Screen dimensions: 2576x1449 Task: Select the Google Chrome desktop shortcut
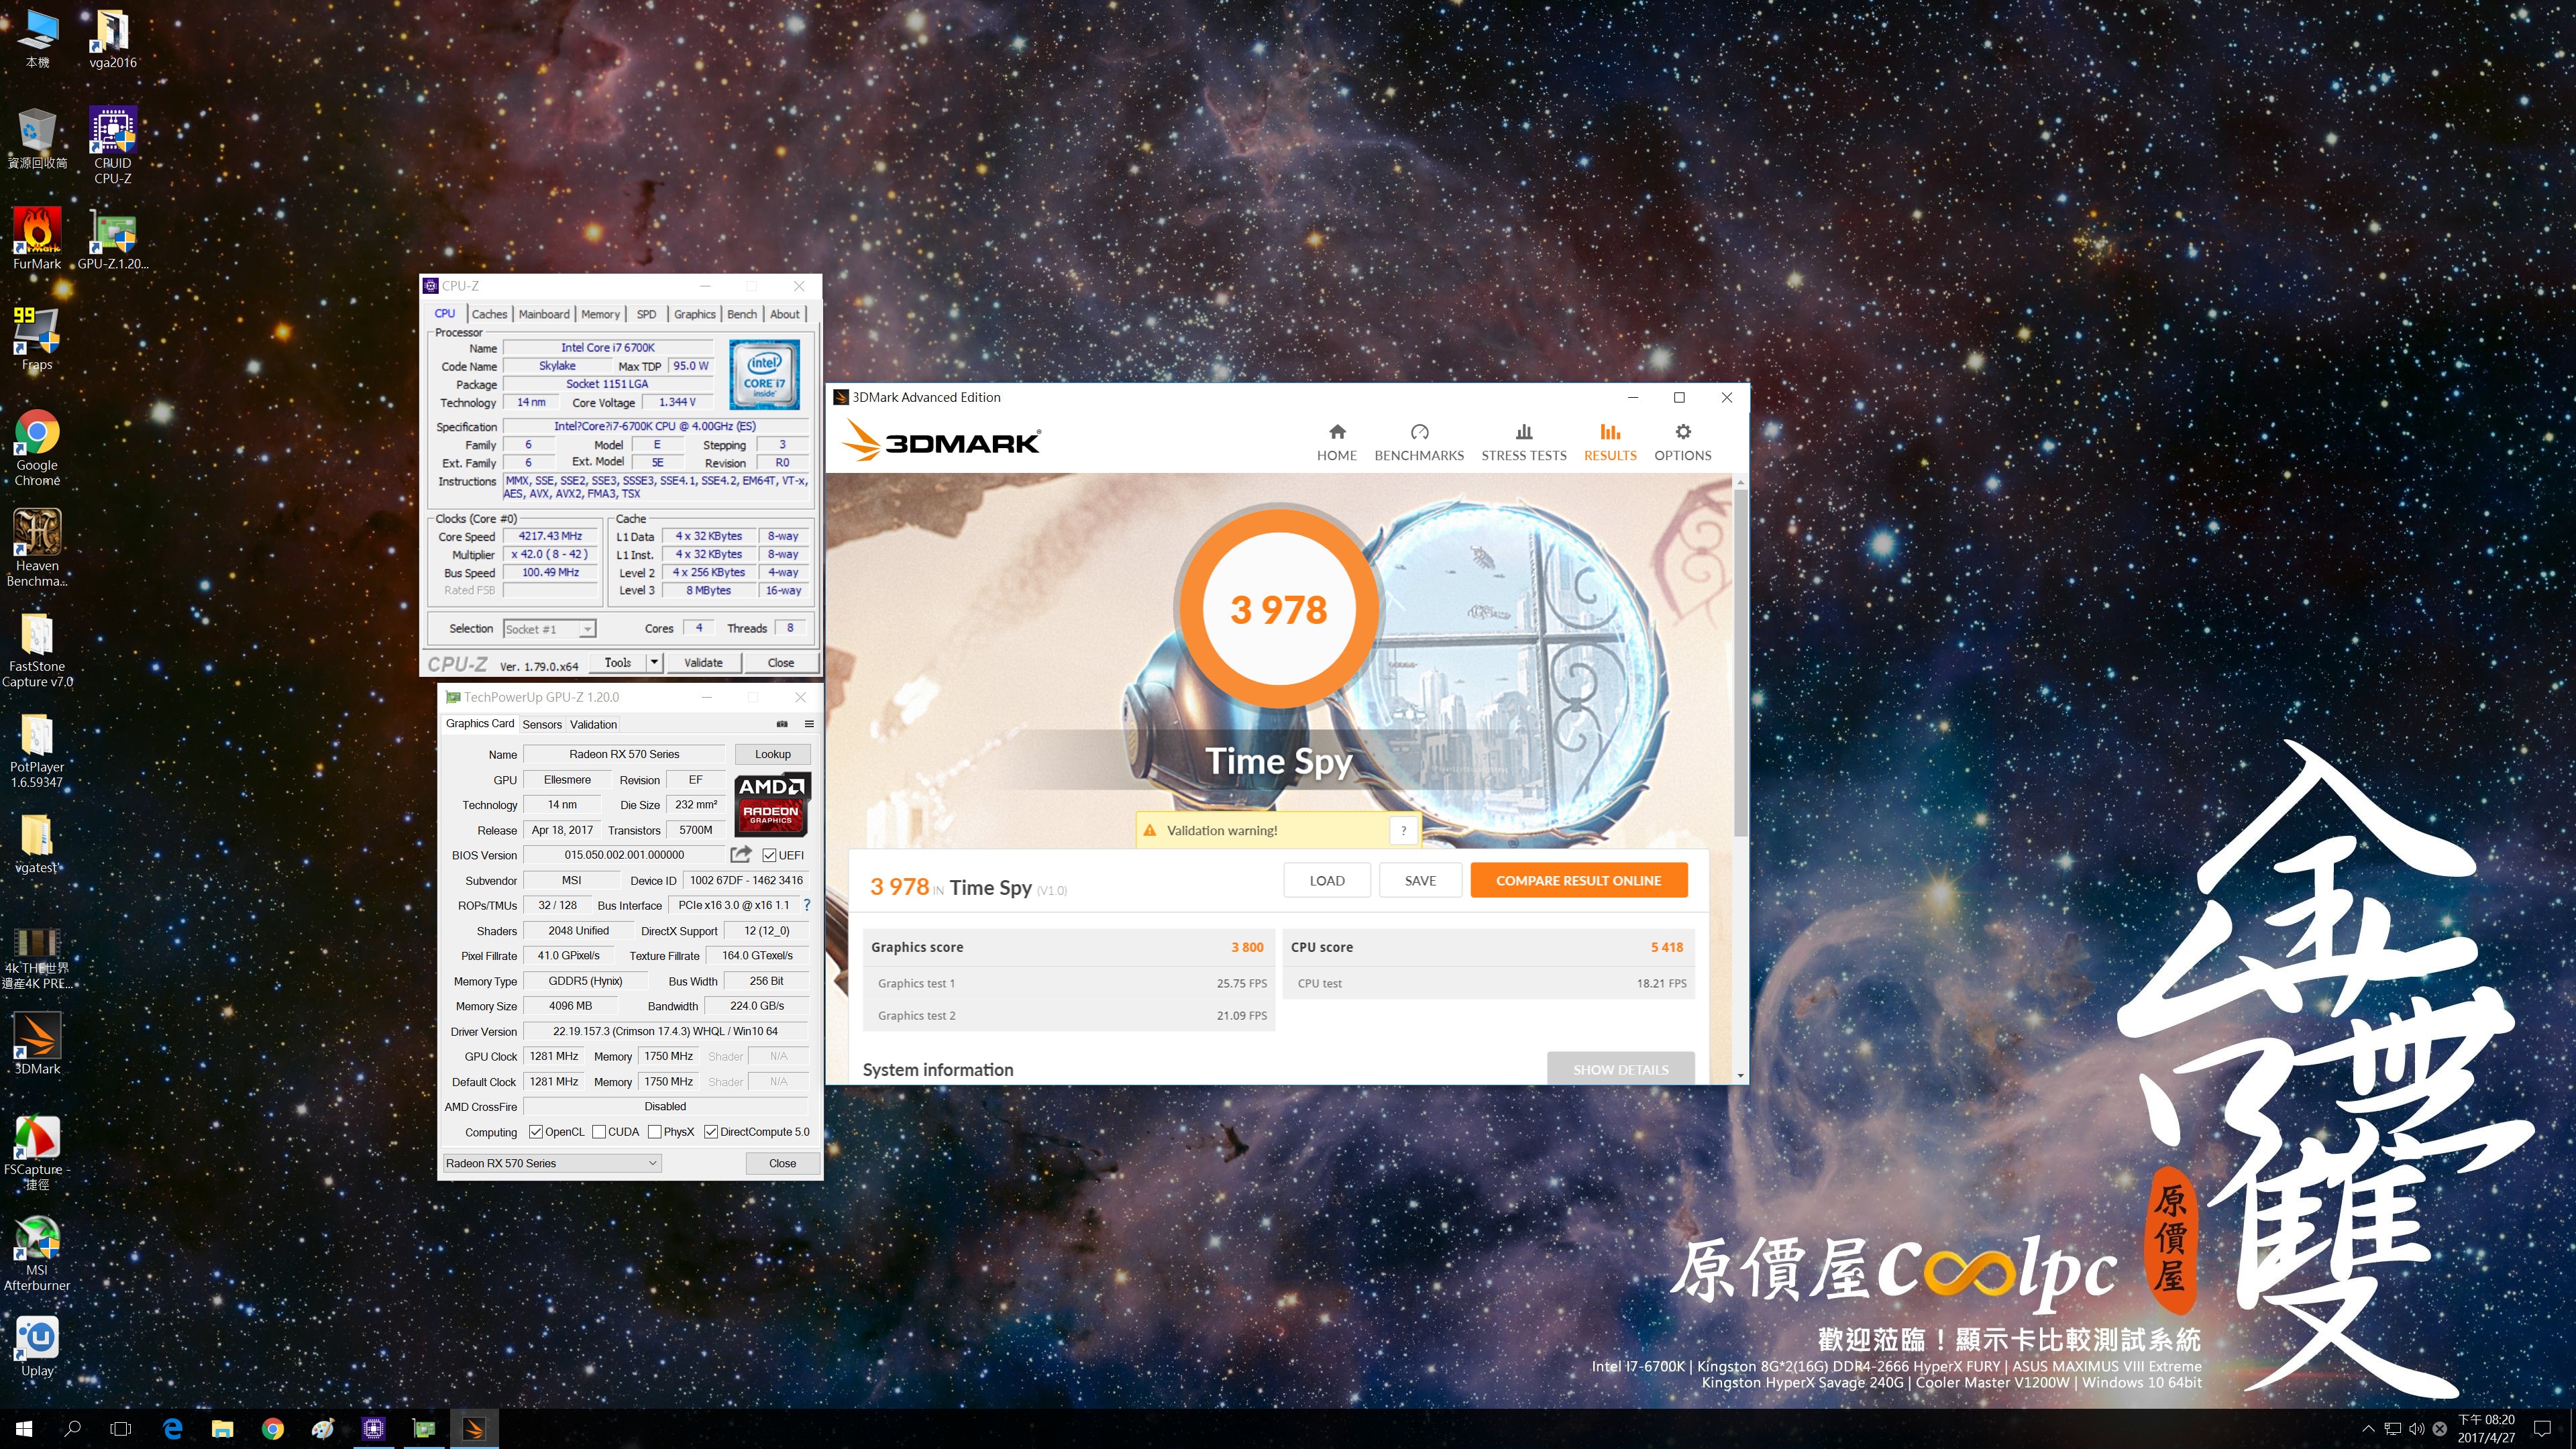pyautogui.click(x=37, y=448)
